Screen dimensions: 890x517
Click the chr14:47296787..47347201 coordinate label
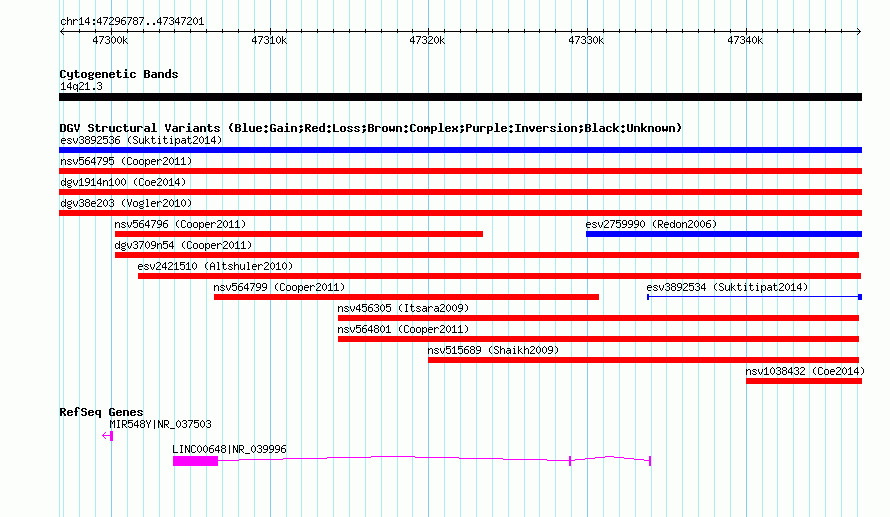[x=132, y=22]
